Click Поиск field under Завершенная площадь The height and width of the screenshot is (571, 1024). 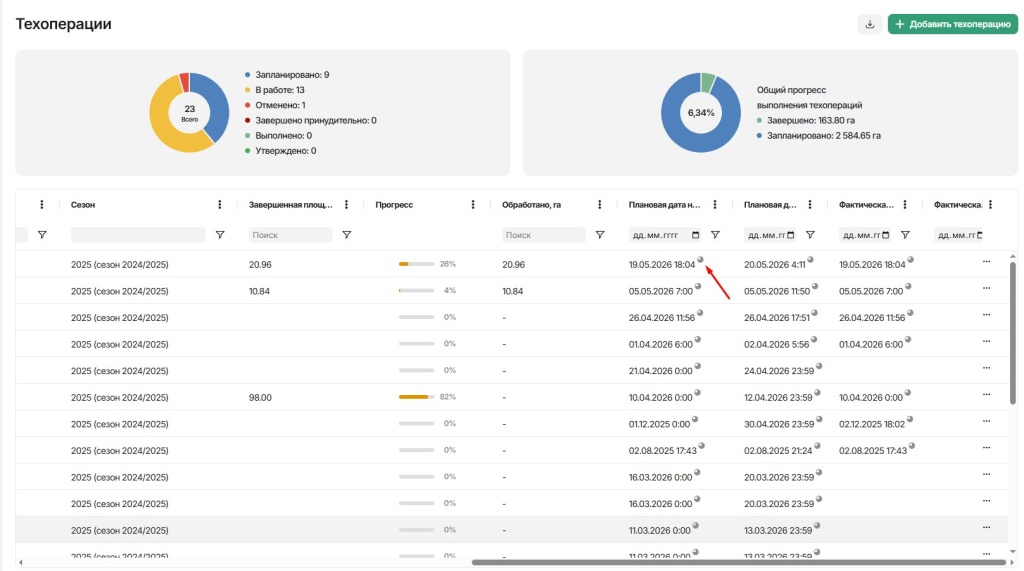[290, 235]
